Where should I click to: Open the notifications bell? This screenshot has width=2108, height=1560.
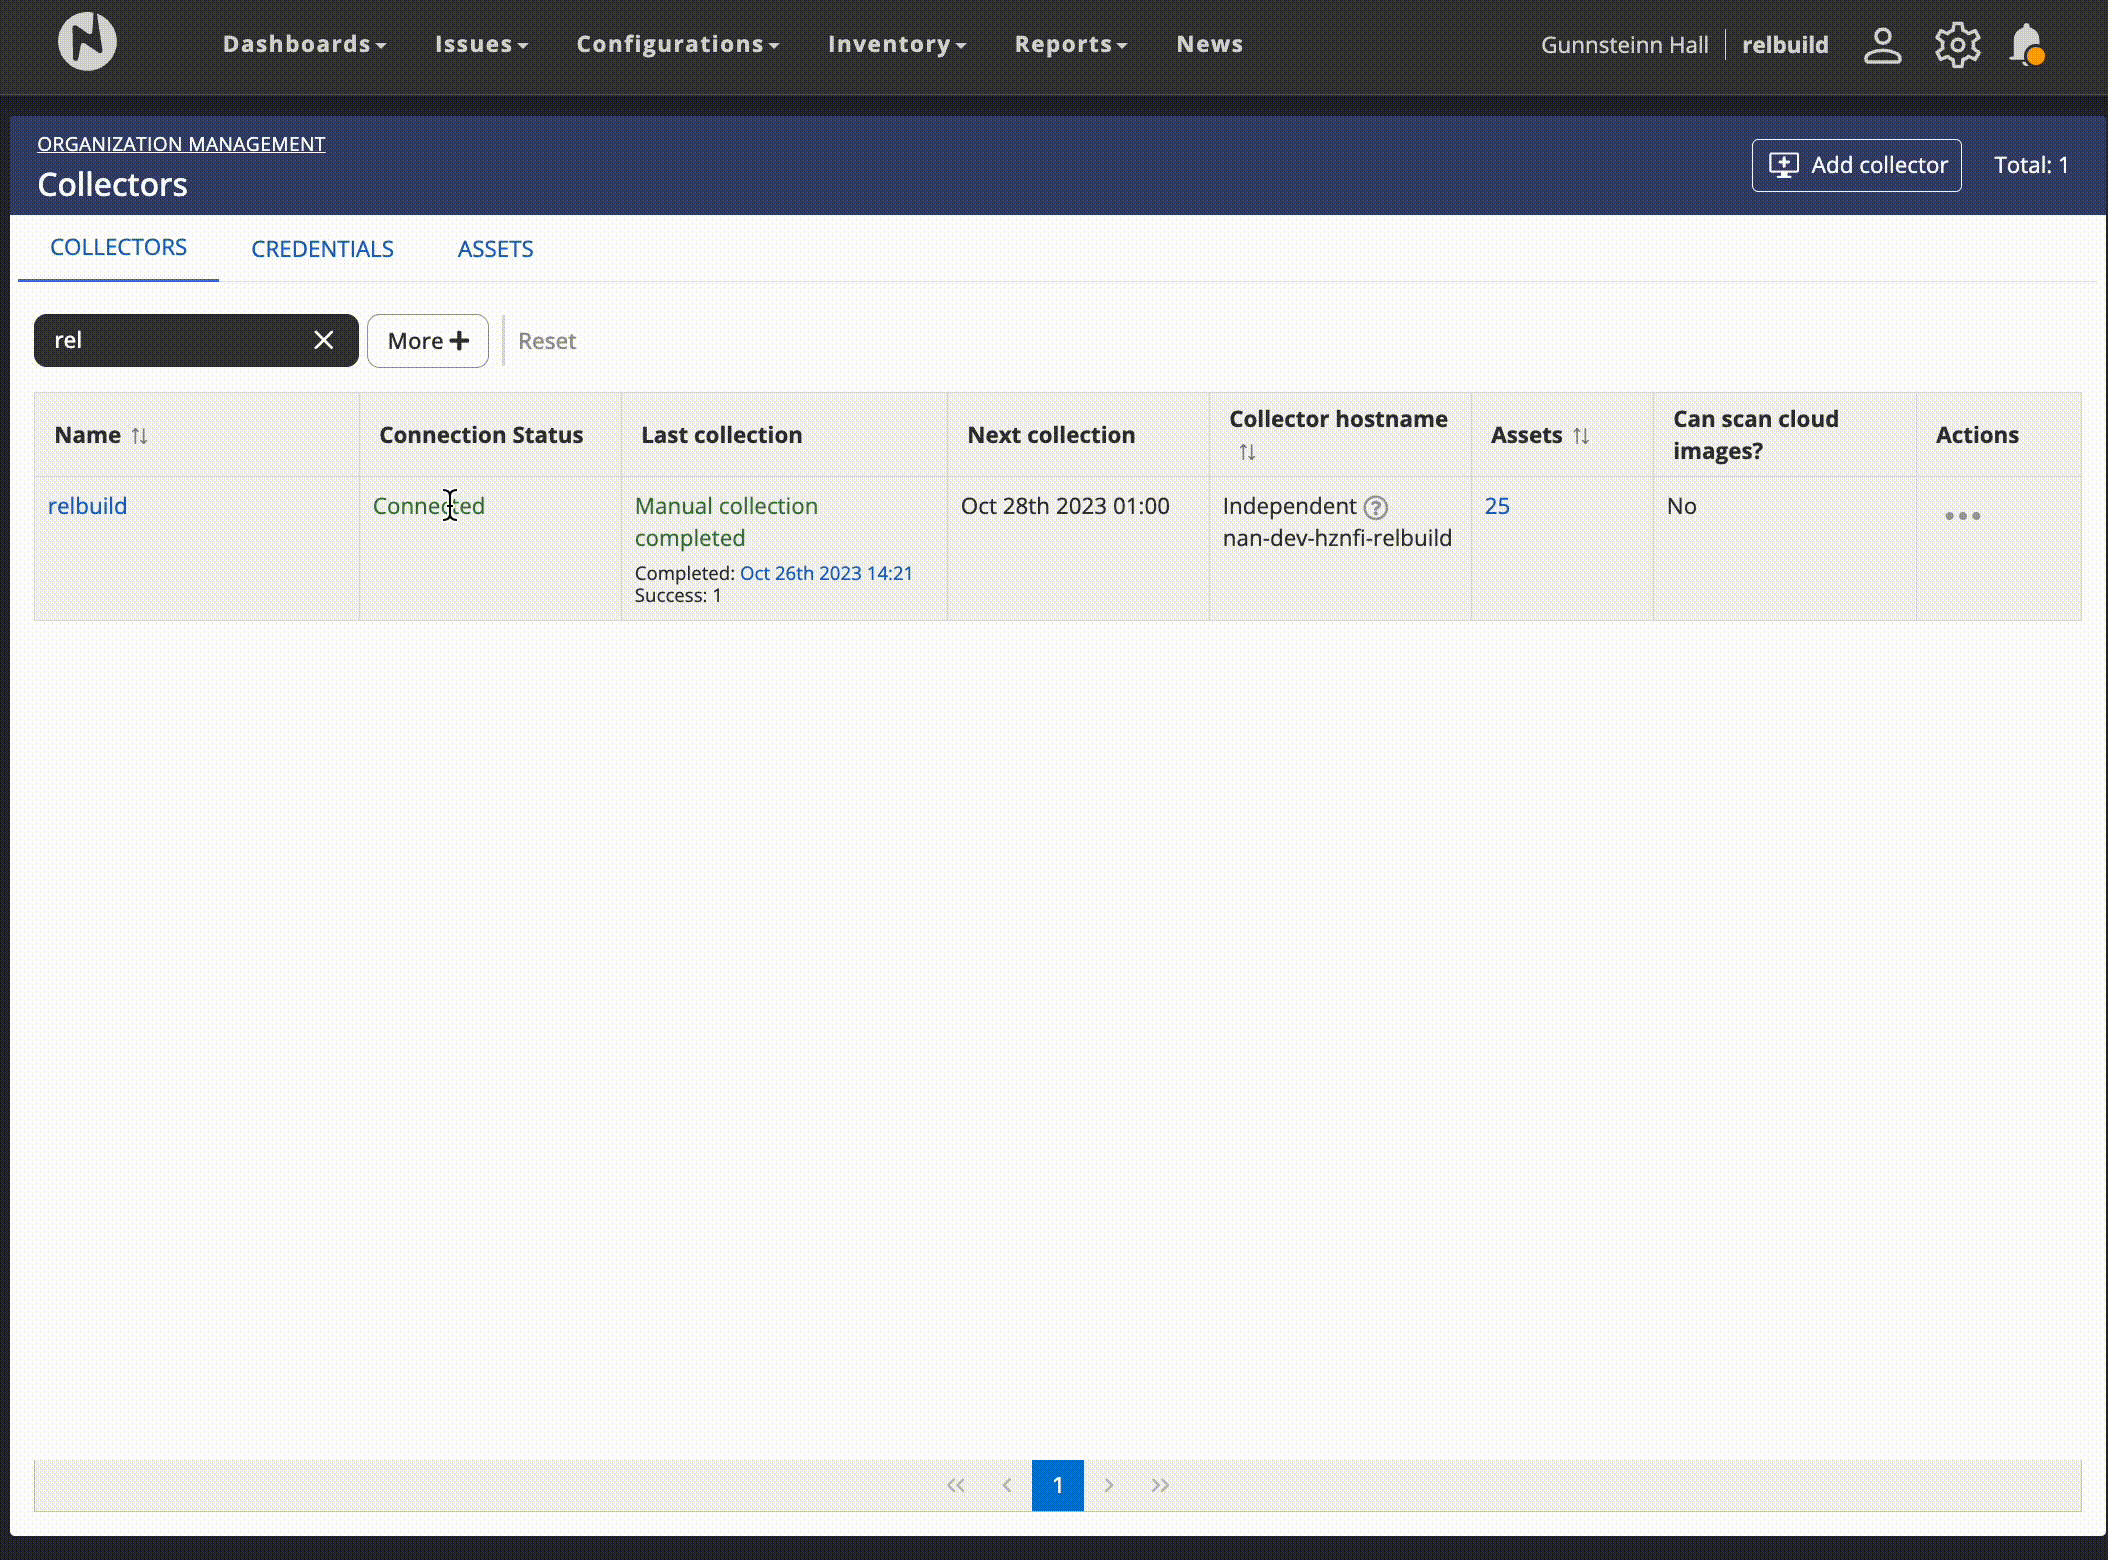click(x=2027, y=45)
